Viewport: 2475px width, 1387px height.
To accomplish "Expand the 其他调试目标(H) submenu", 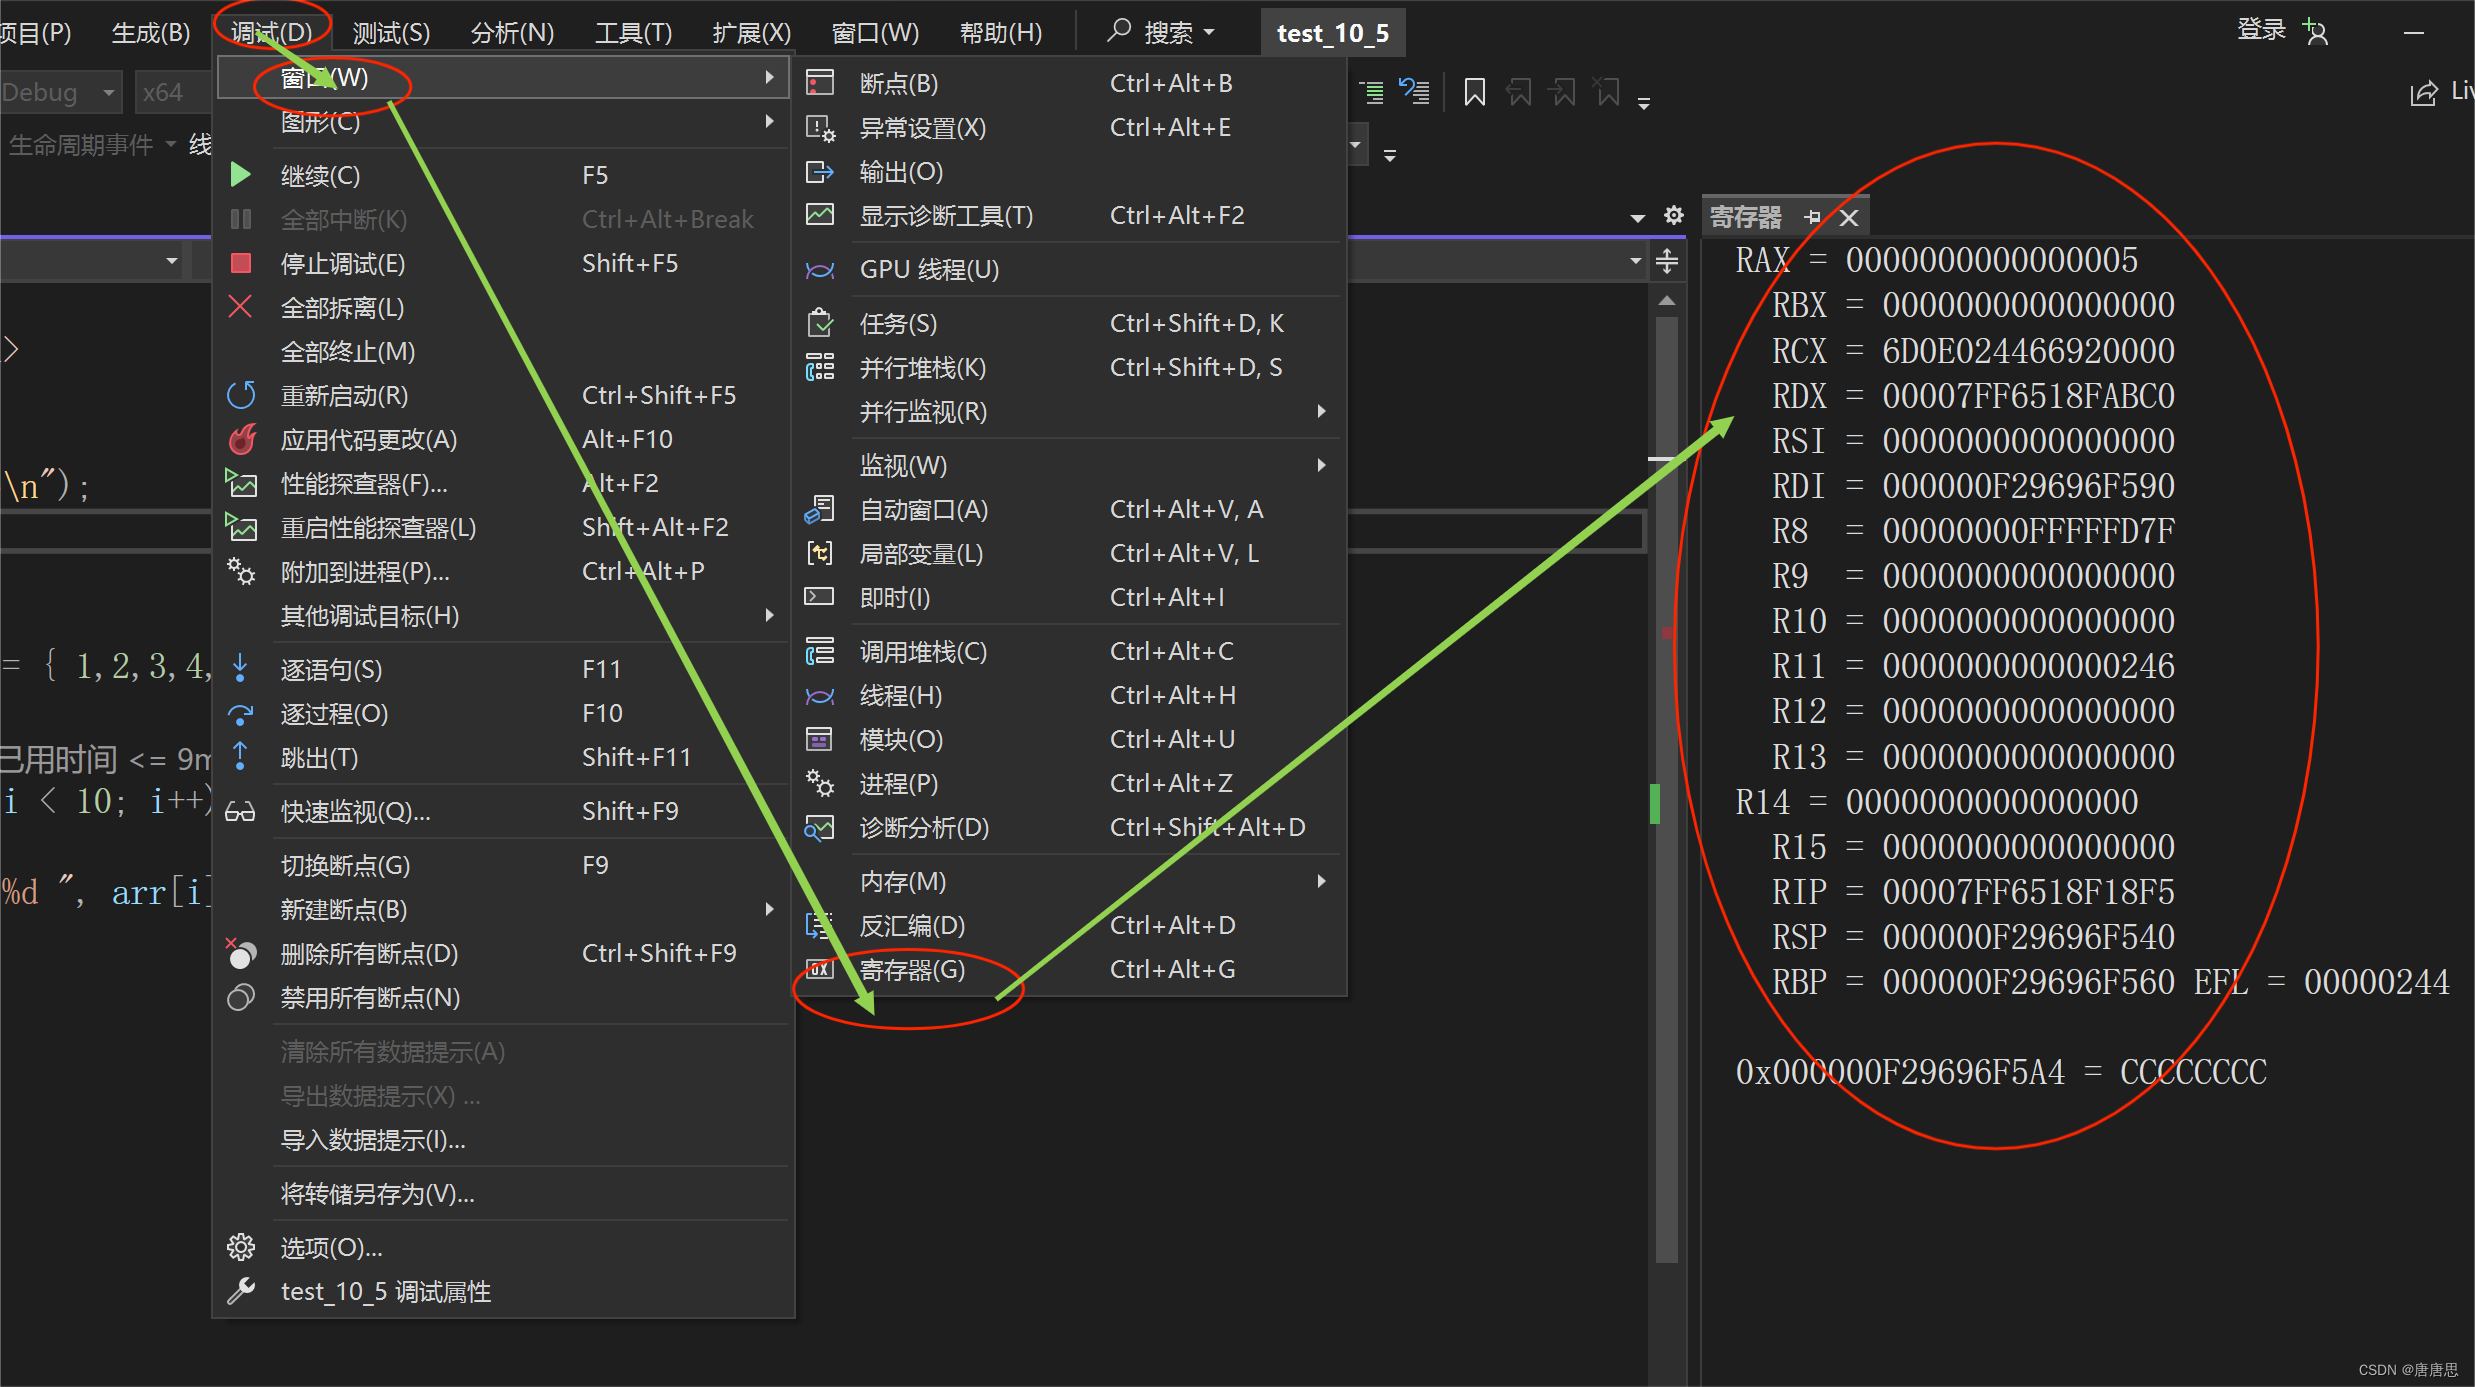I will pyautogui.click(x=502, y=615).
